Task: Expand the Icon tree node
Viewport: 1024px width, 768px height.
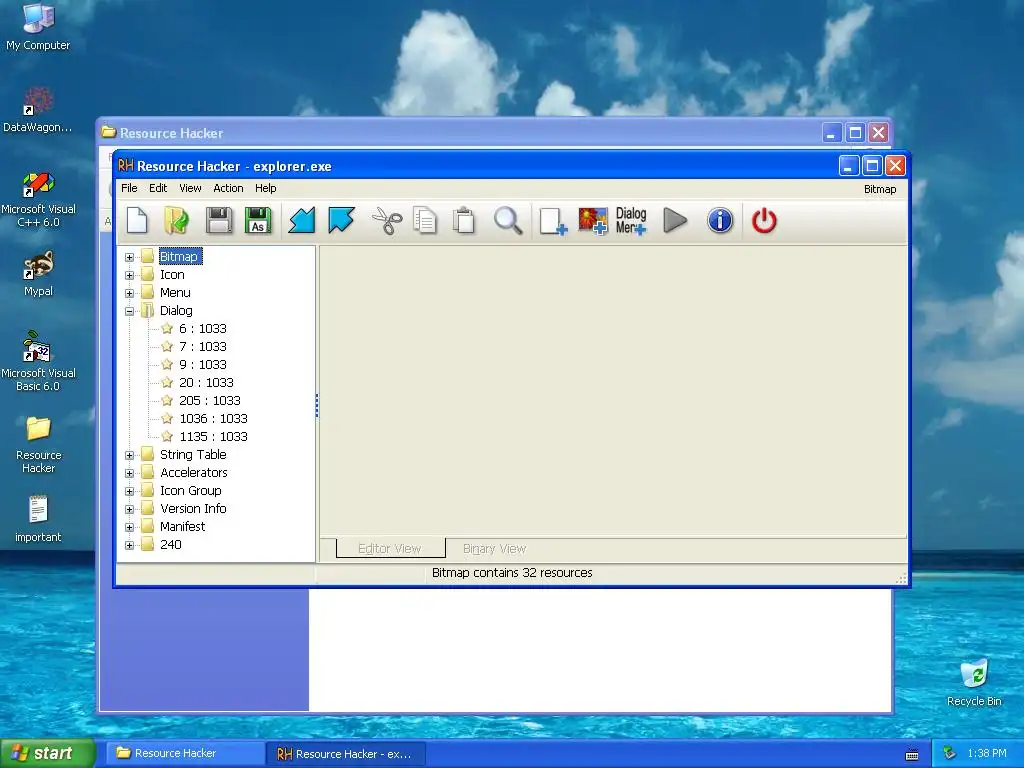Action: (x=129, y=275)
